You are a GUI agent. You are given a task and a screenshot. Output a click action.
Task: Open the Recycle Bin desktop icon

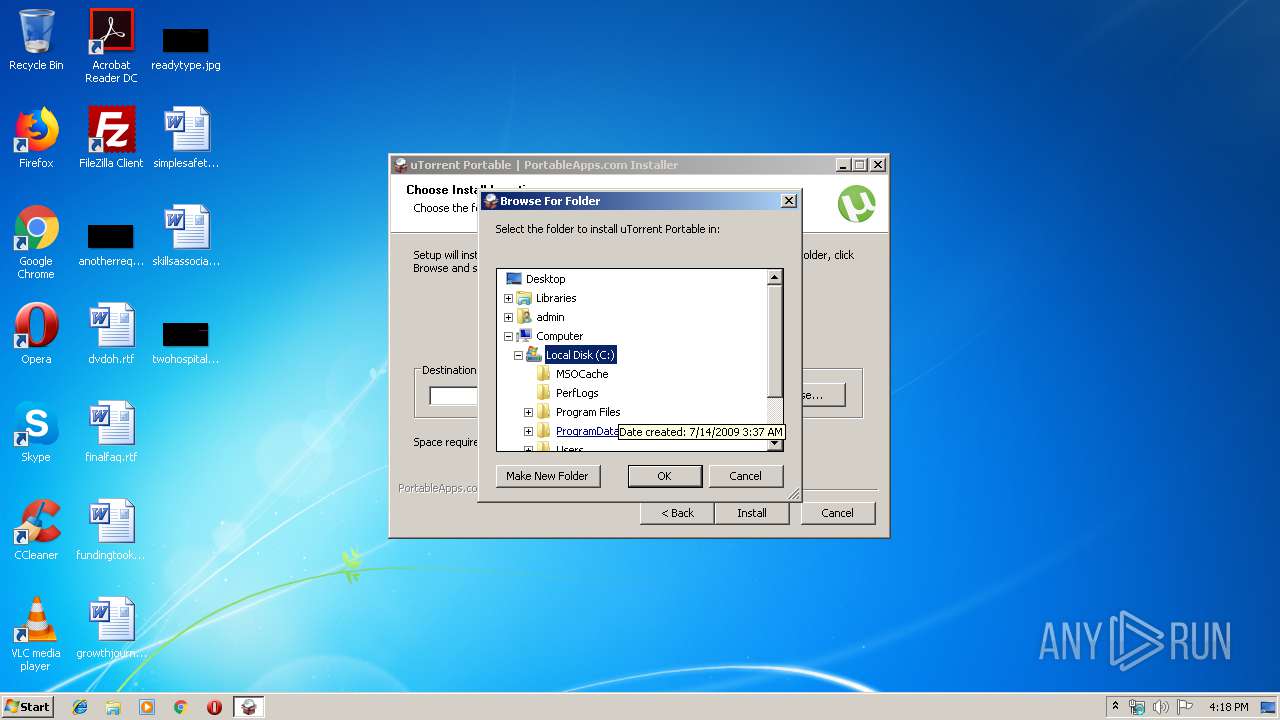[x=36, y=40]
